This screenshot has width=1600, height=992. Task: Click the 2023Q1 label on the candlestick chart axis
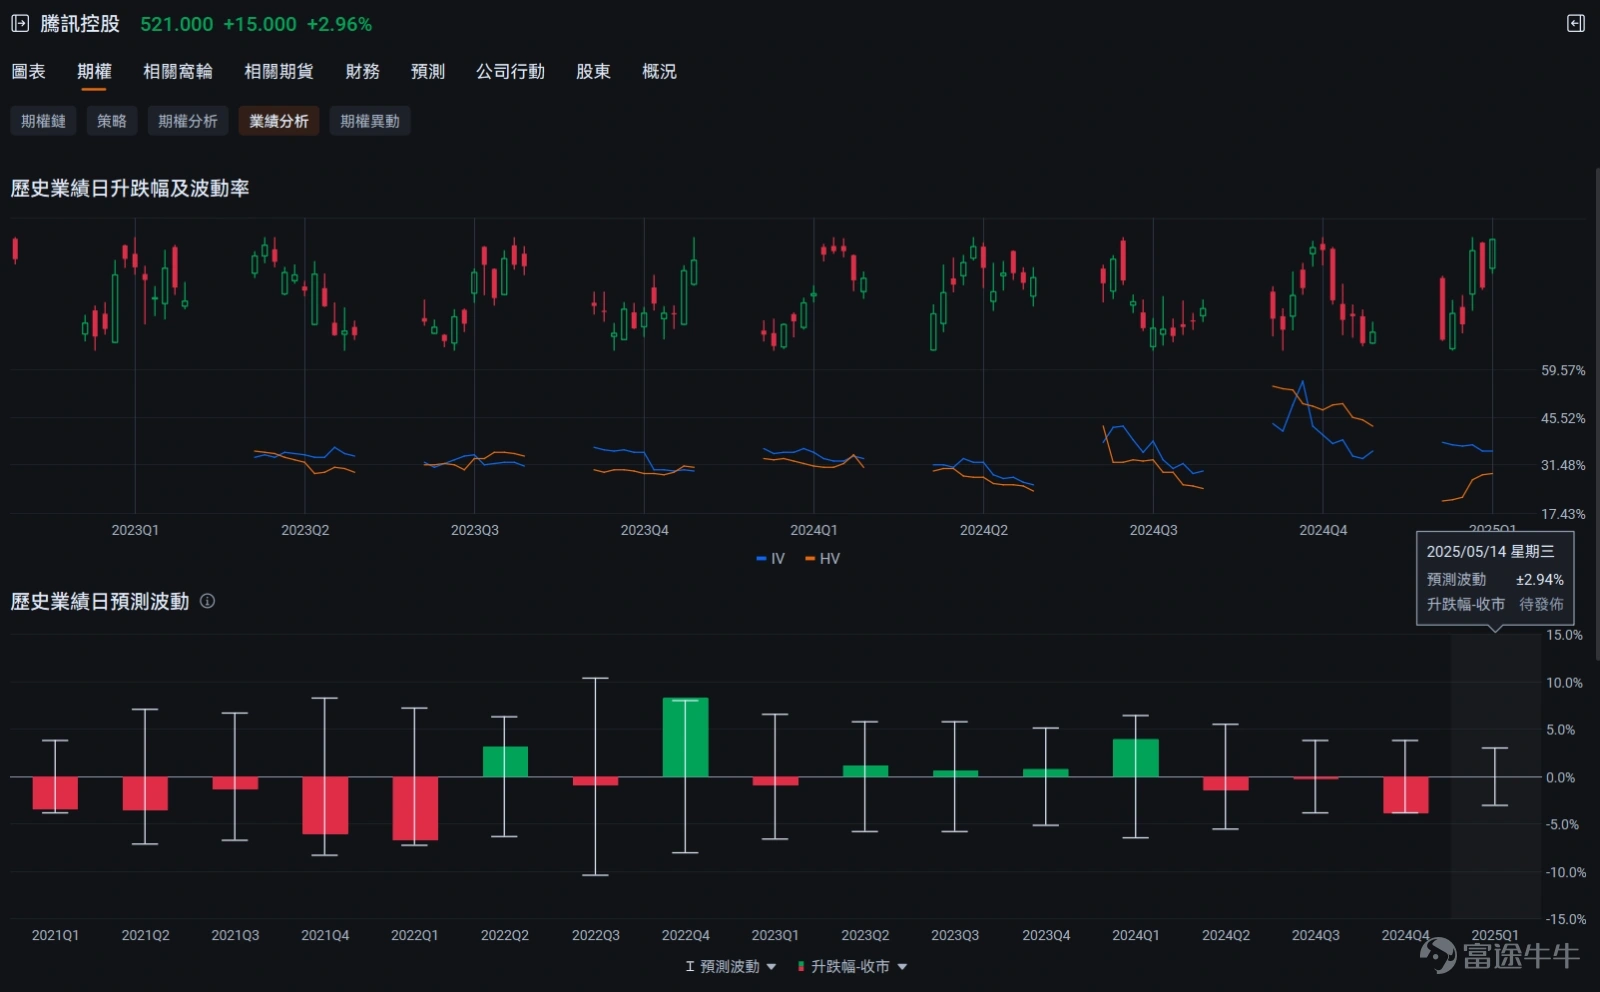135,530
